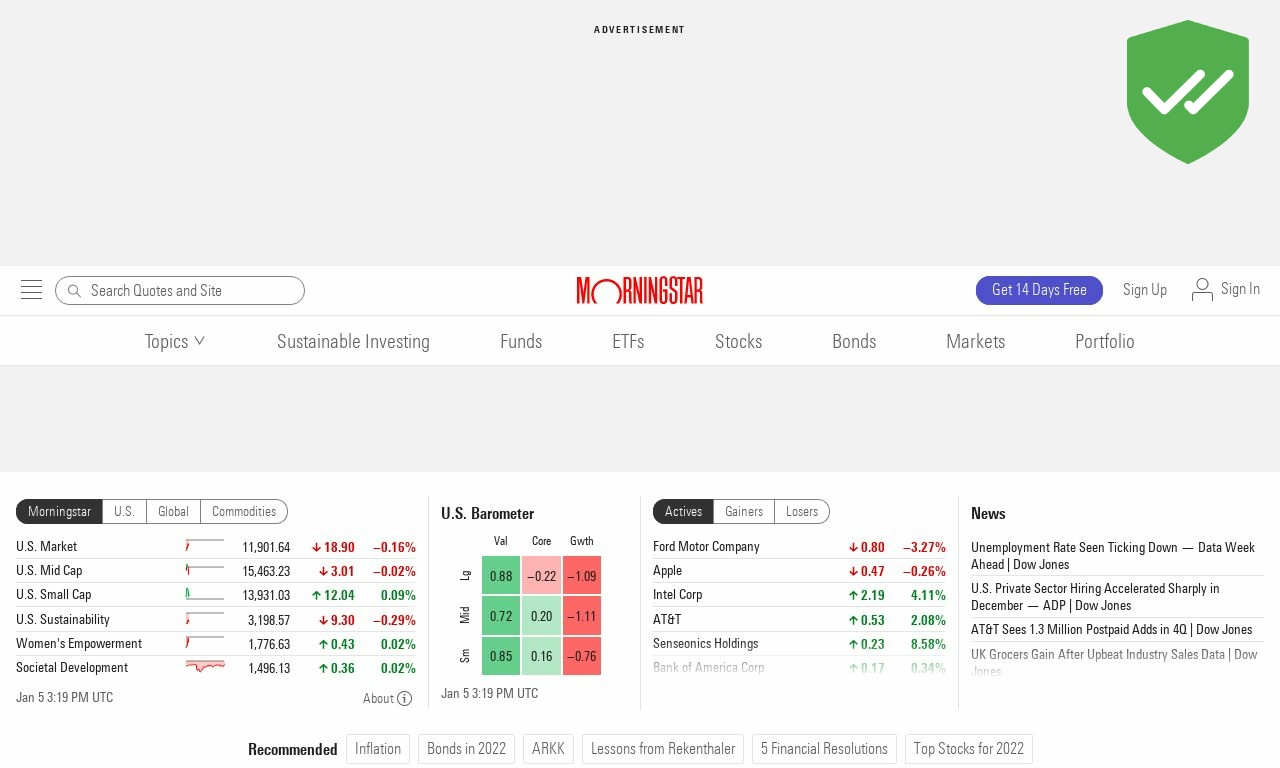This screenshot has height=768, width=1280.
Task: Select the Morningstar index tab
Action: (59, 511)
